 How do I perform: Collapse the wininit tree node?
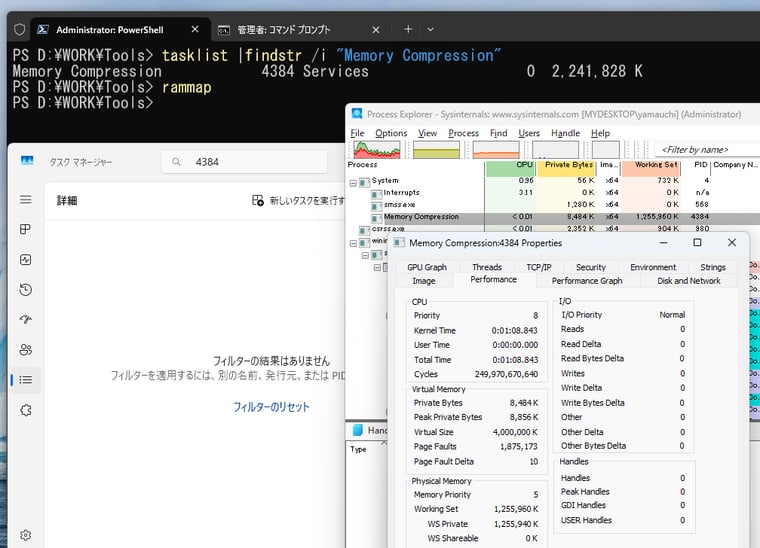pos(353,243)
